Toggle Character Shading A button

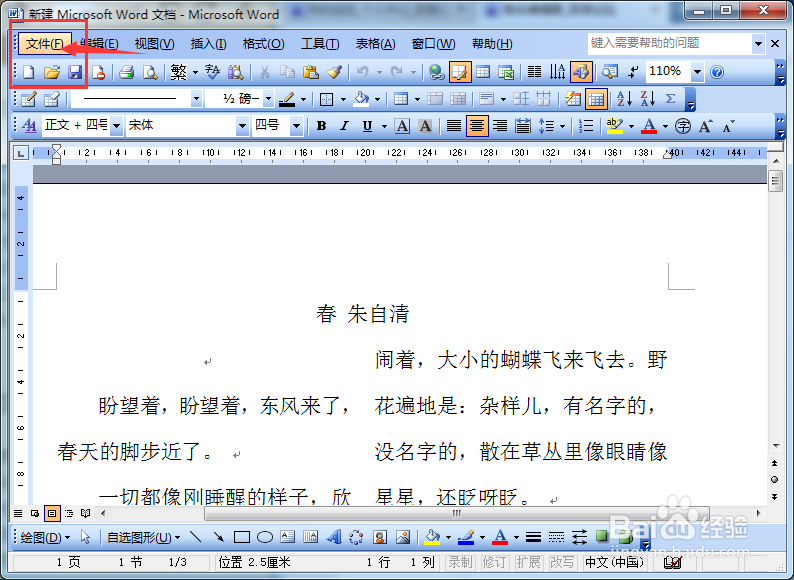click(x=425, y=126)
